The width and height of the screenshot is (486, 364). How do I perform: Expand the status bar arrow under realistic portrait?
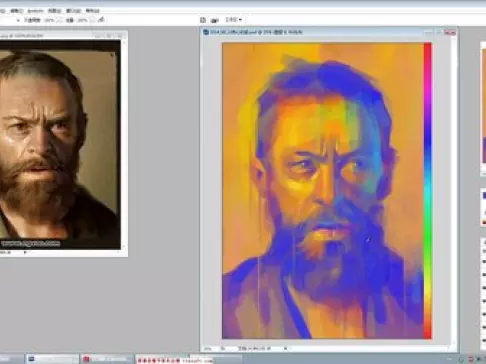[25, 253]
